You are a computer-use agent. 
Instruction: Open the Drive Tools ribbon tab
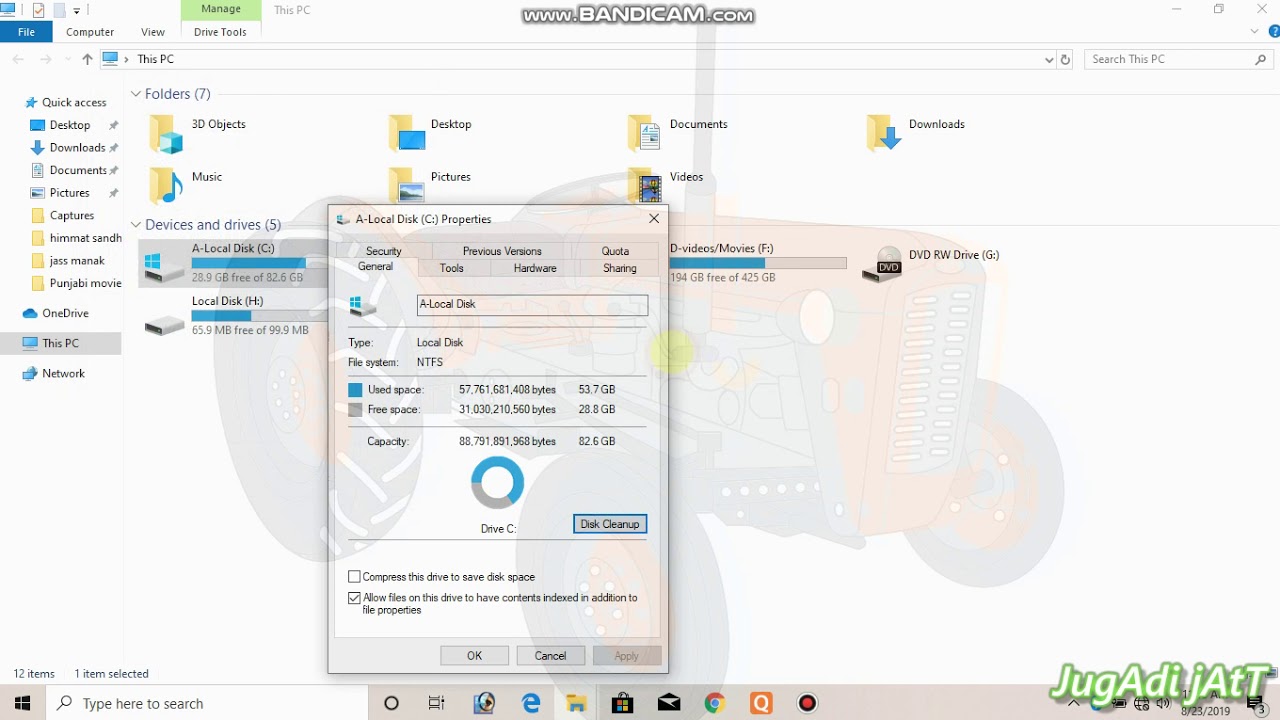pyautogui.click(x=220, y=32)
